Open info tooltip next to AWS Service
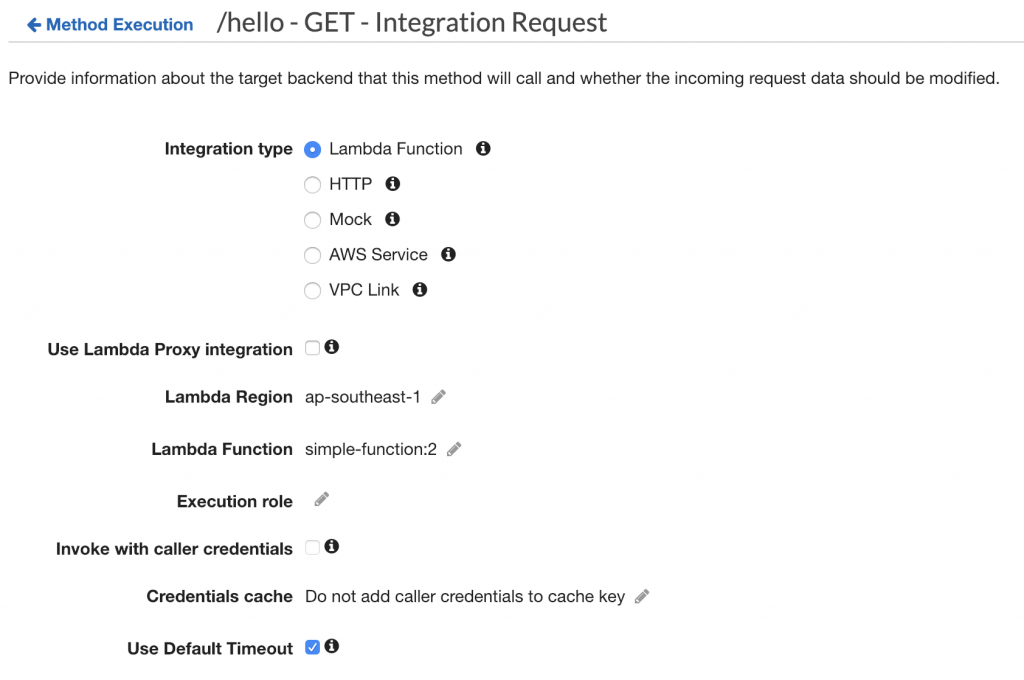Image resolution: width=1024 pixels, height=680 pixels. [448, 254]
